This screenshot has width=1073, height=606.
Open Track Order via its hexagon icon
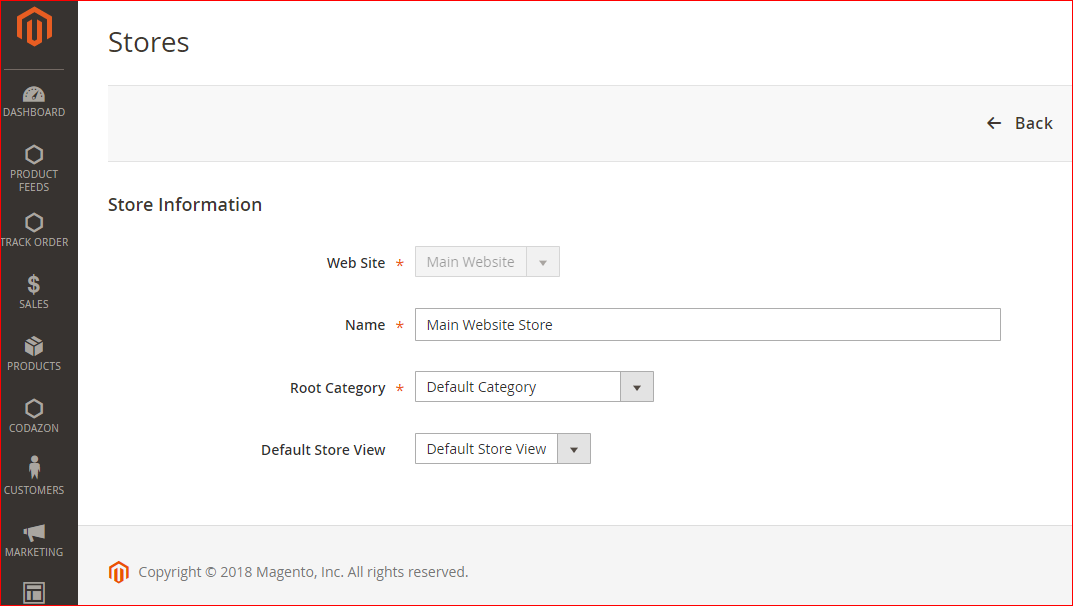34,222
